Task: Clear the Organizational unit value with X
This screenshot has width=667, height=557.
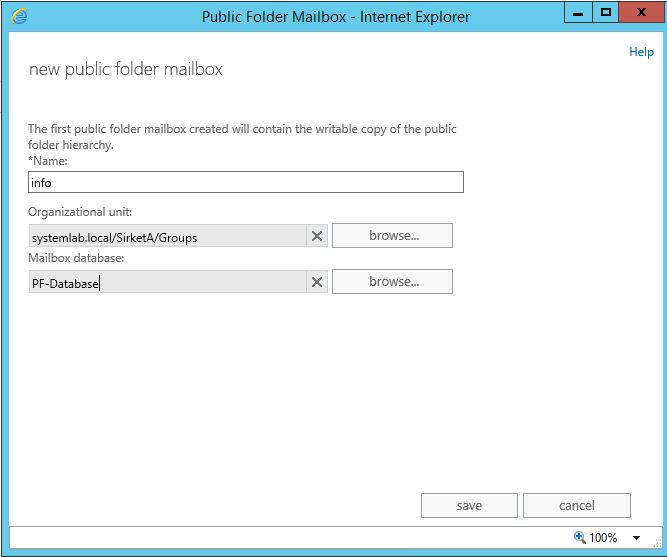Action: point(317,236)
